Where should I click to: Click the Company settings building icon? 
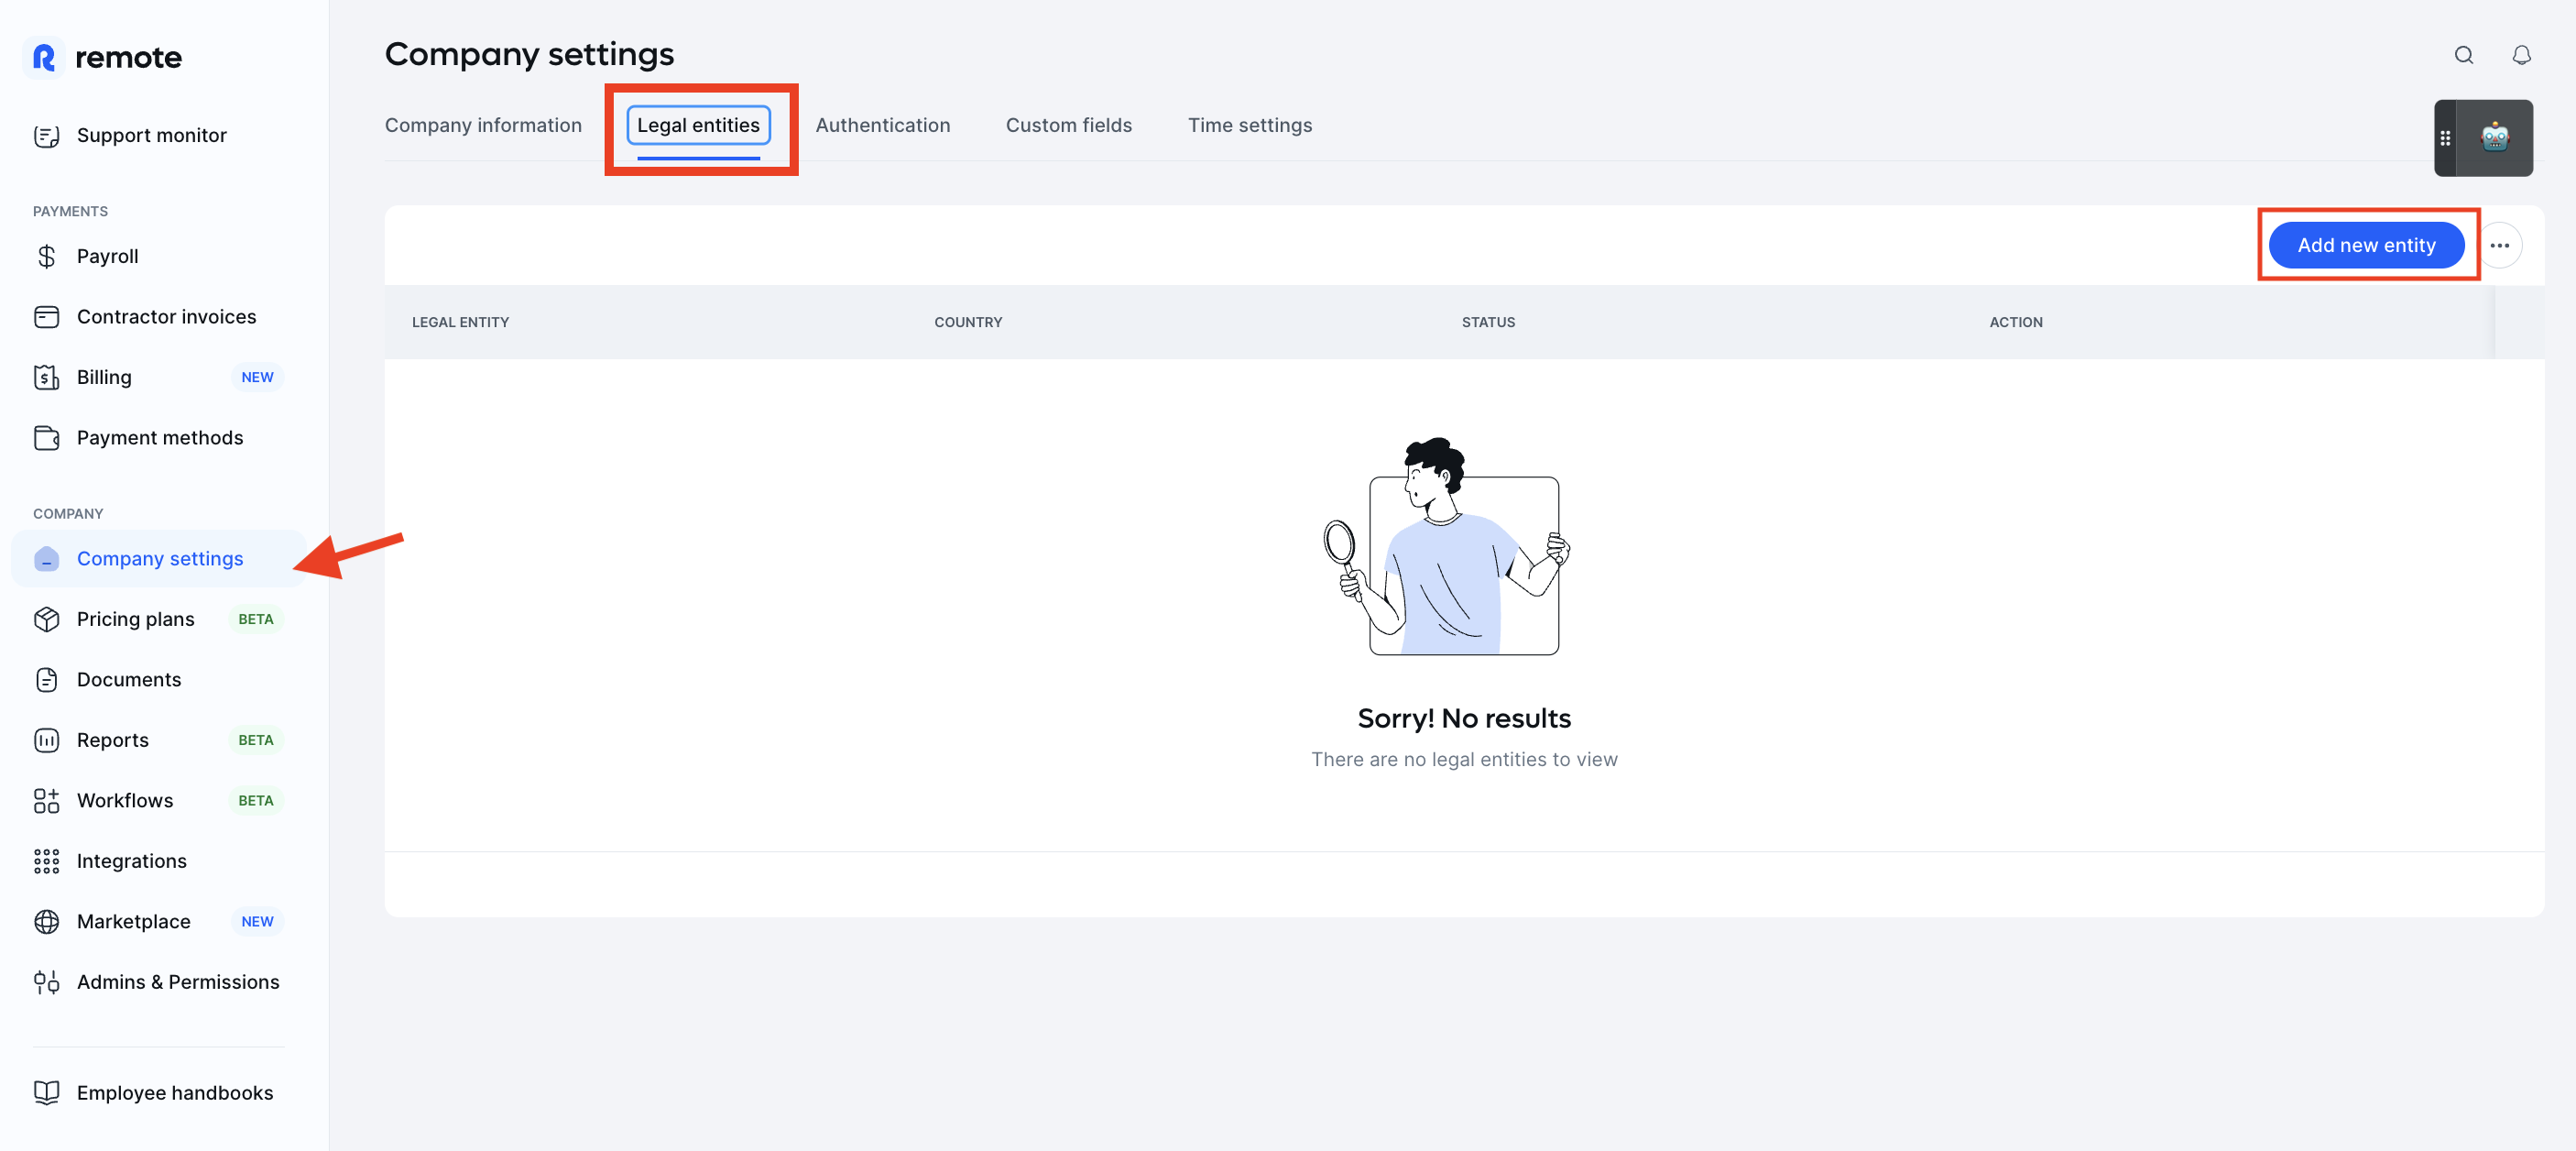(46, 559)
